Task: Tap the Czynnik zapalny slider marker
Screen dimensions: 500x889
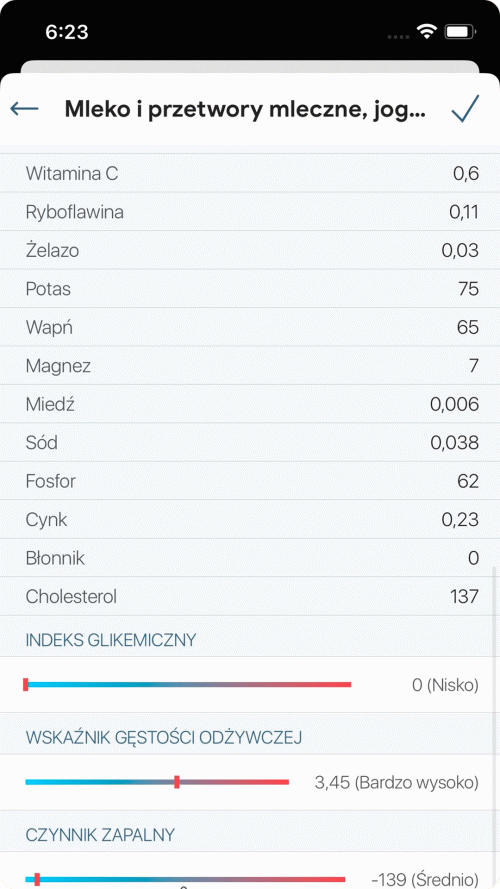Action: coord(37,879)
